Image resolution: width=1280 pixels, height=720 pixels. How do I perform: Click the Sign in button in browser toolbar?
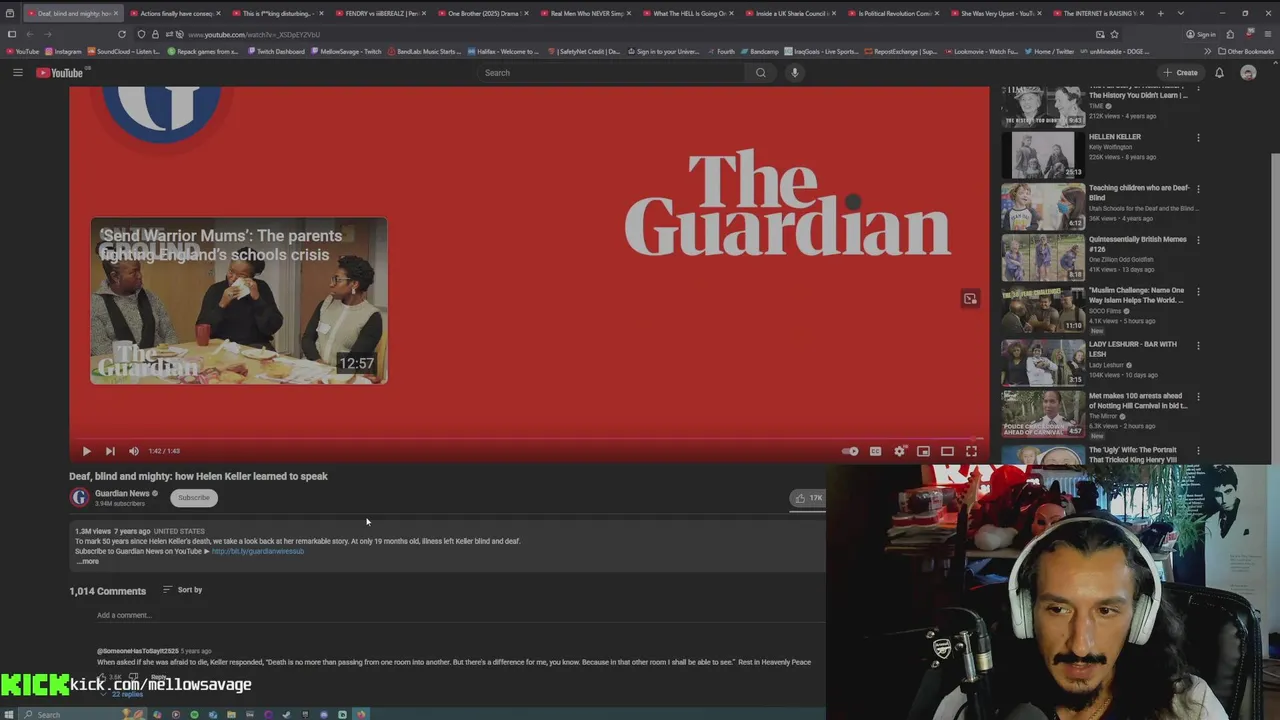[x=1201, y=34]
